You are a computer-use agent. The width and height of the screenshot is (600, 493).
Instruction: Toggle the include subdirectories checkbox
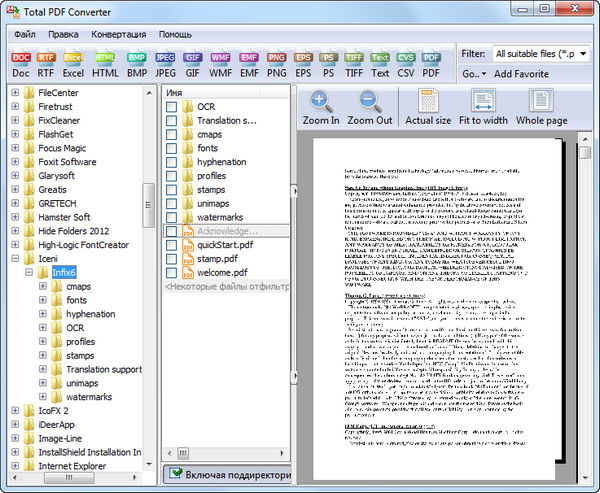coord(176,474)
